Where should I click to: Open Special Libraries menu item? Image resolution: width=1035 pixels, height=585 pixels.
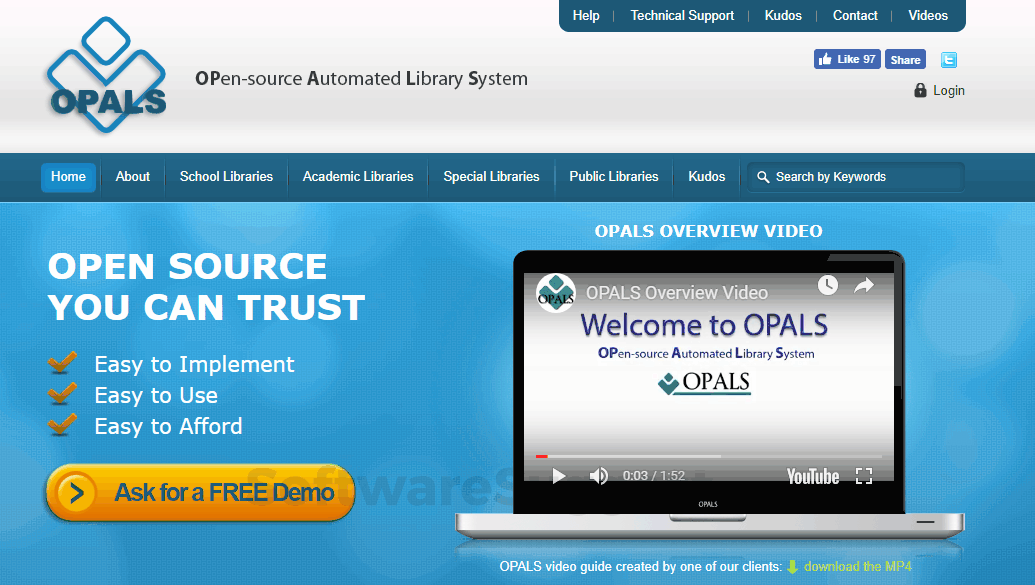point(491,177)
